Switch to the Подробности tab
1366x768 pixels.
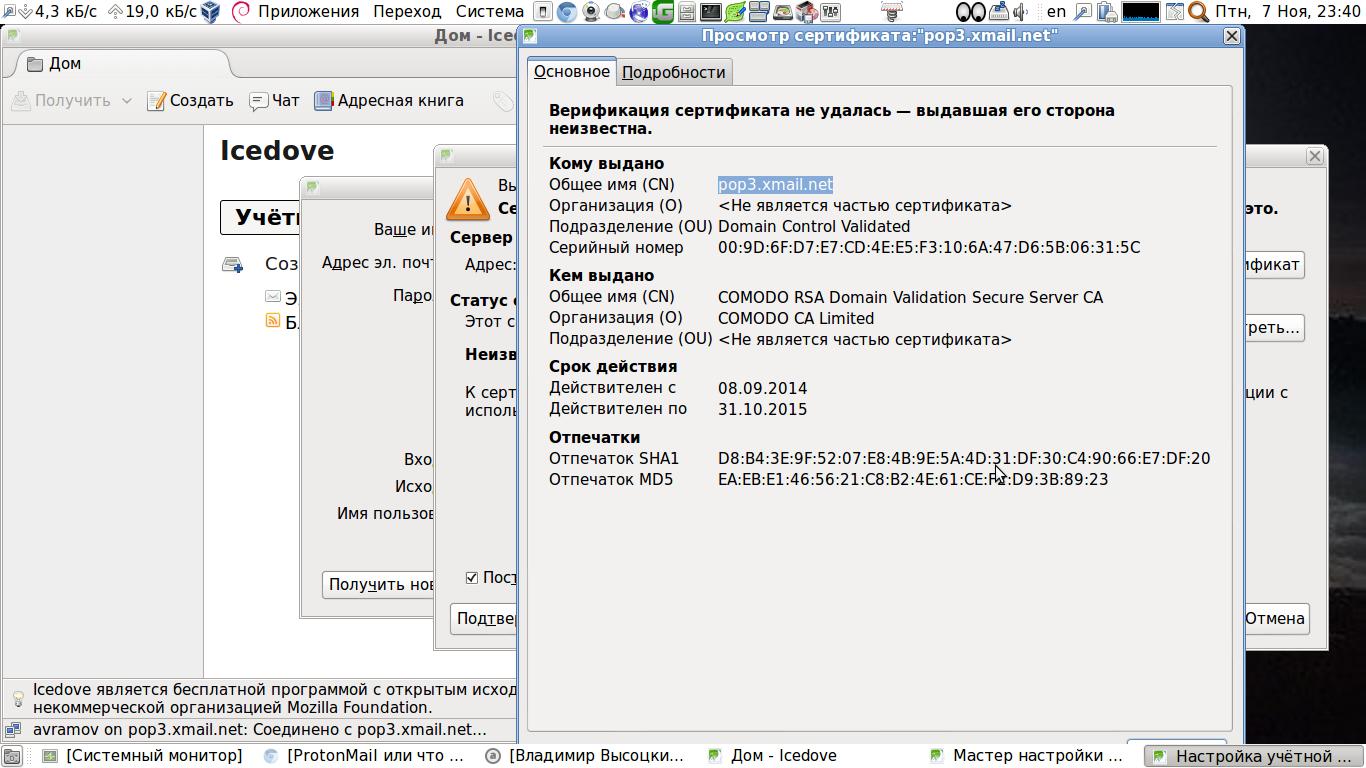tap(673, 72)
